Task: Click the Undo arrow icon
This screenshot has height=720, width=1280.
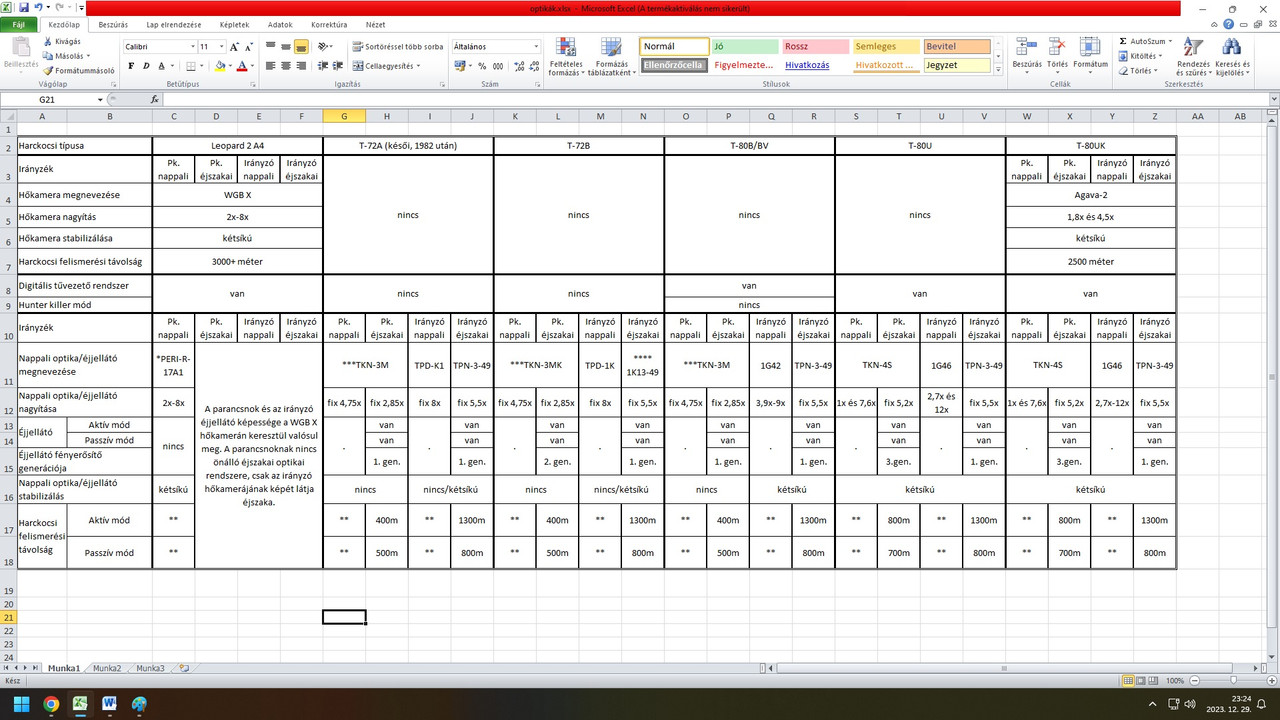Action: click(38, 7)
